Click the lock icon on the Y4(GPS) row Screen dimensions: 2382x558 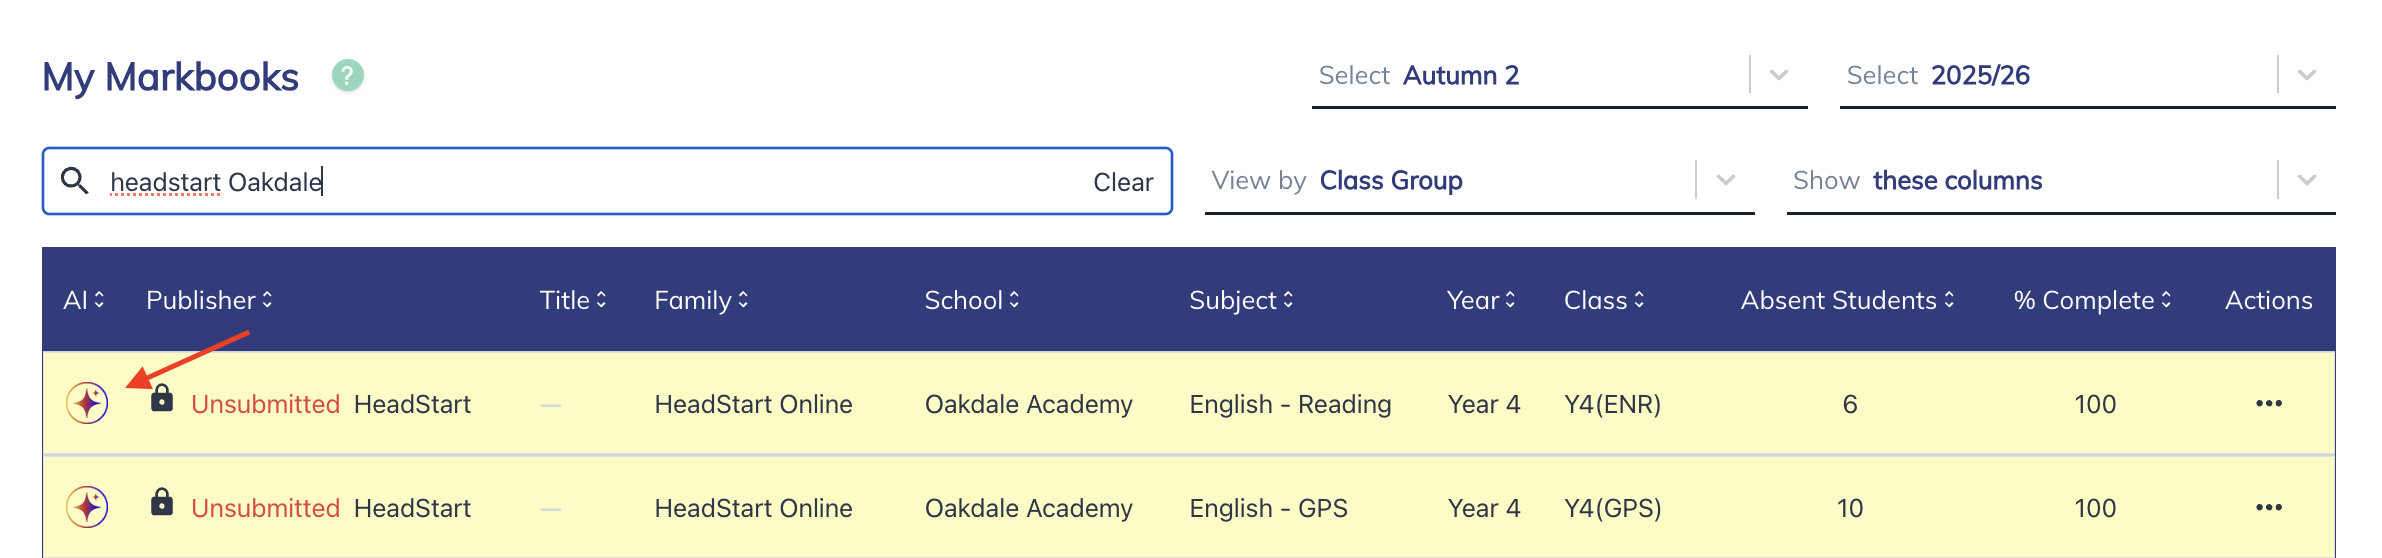click(162, 503)
